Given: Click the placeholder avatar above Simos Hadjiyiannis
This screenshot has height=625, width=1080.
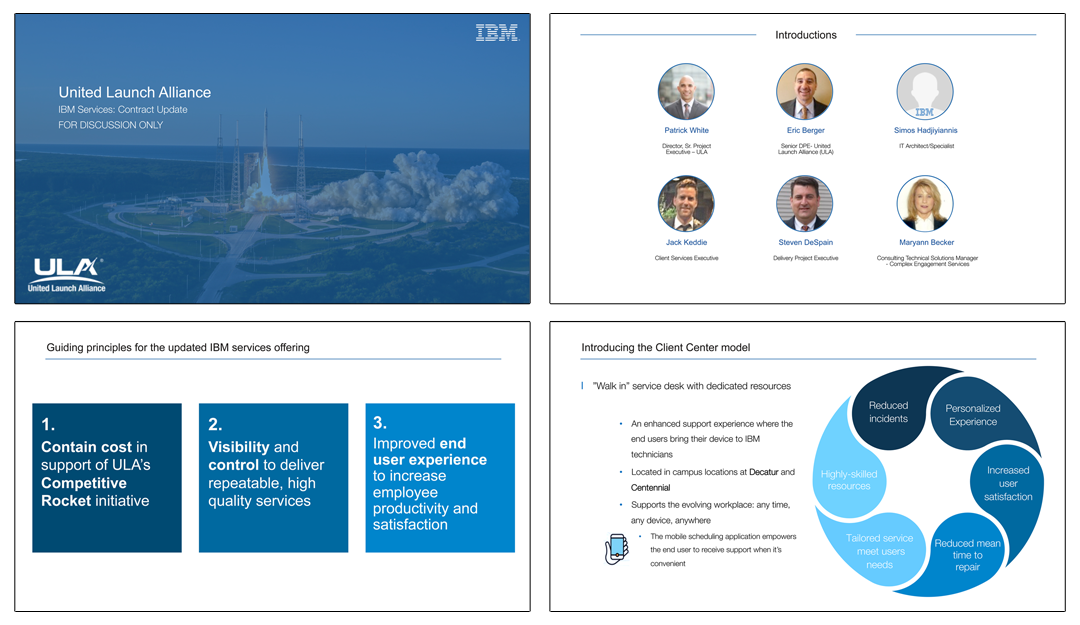Looking at the screenshot, I should [x=924, y=92].
